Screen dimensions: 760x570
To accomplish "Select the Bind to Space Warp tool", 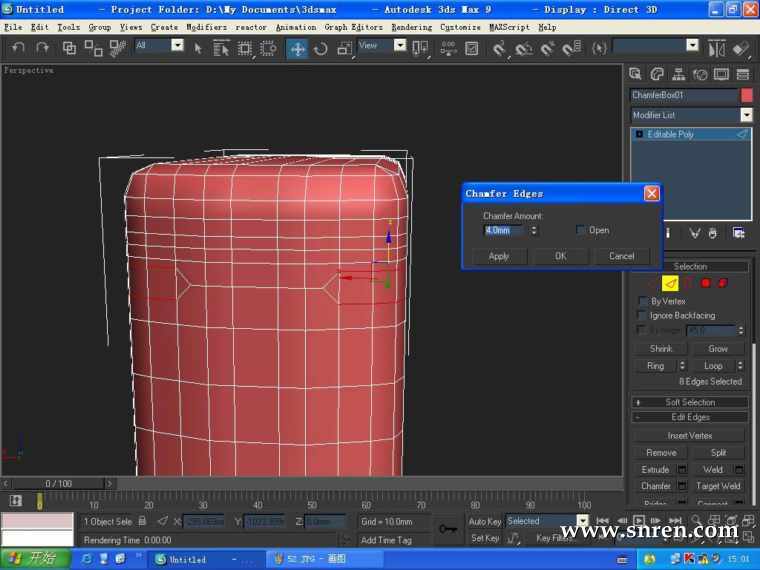I will click(x=117, y=48).
